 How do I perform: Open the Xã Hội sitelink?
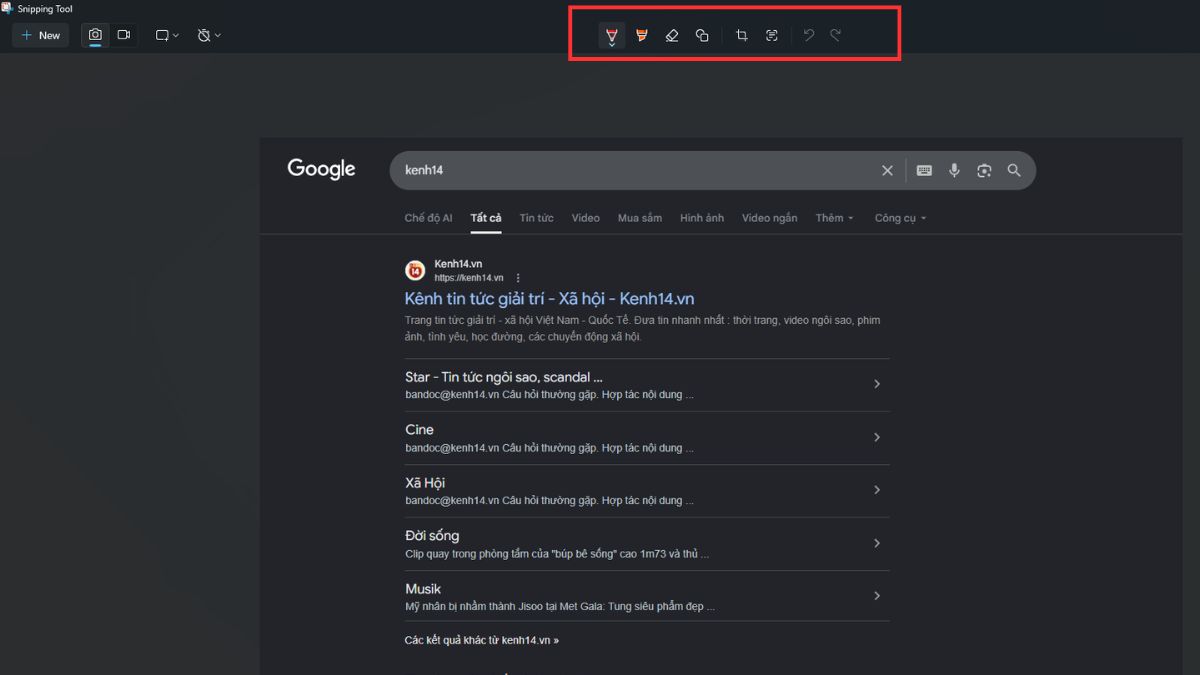coord(425,483)
